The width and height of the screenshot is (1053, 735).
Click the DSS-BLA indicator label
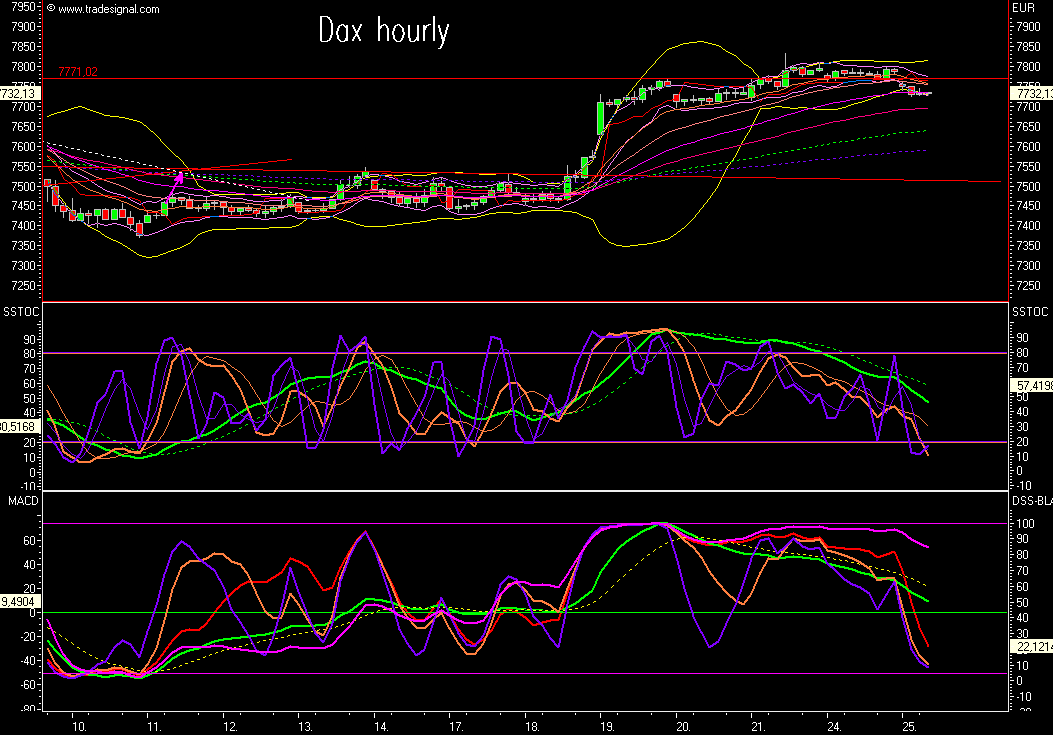pyautogui.click(x=1032, y=501)
